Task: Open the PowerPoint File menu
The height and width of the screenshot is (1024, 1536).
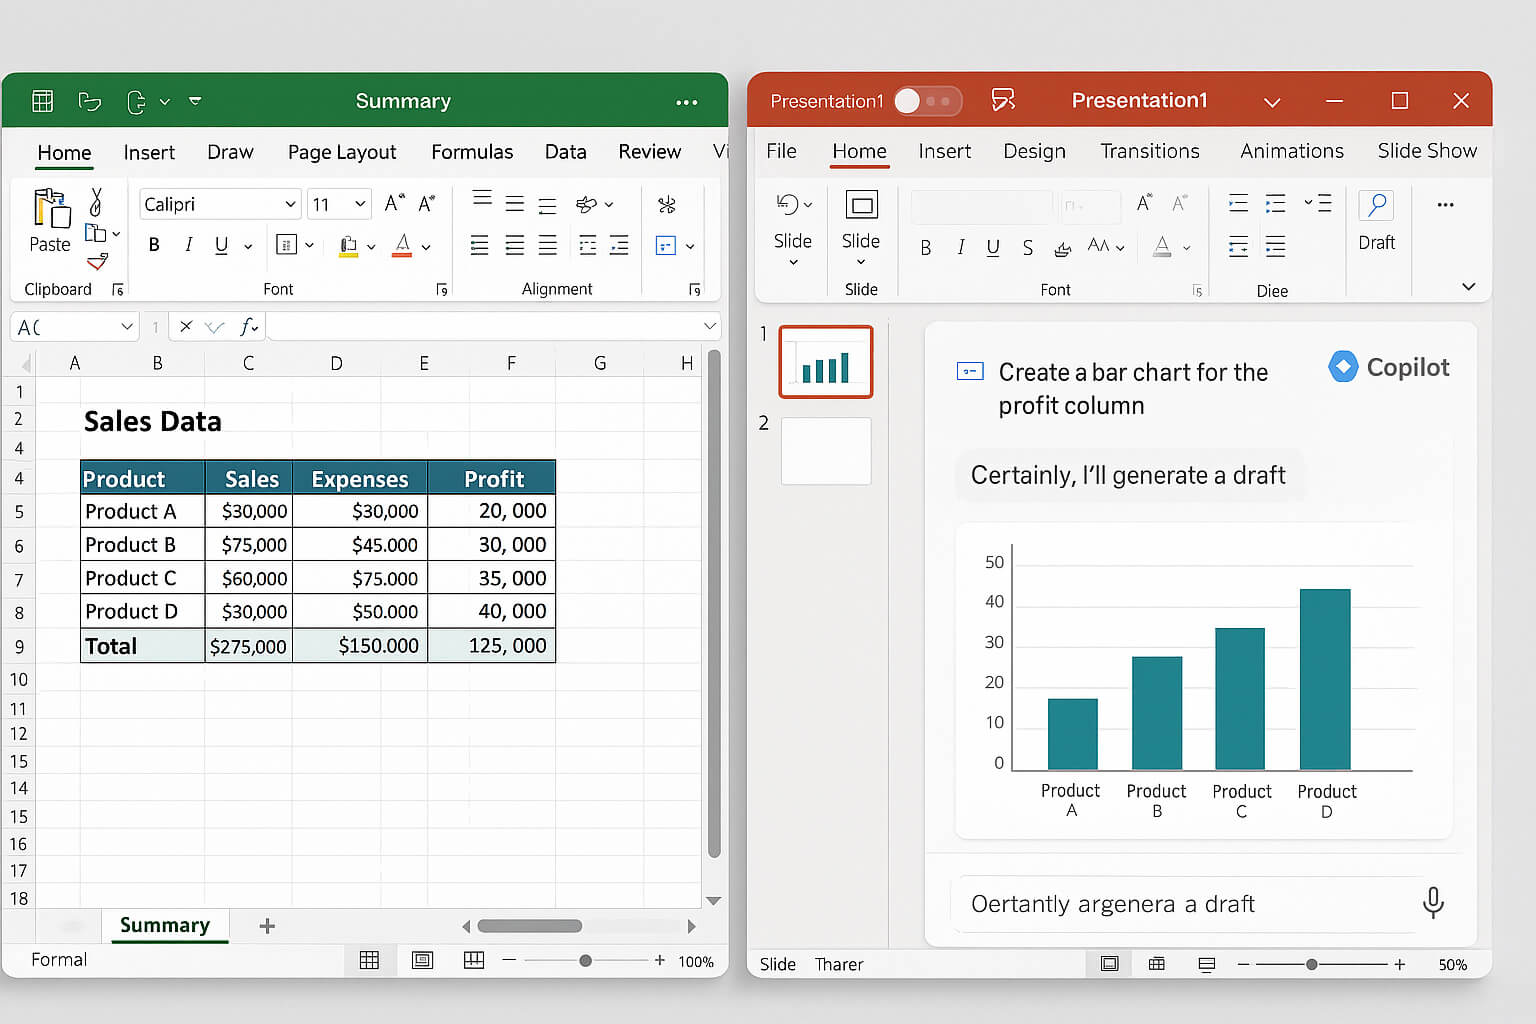Action: tap(781, 151)
